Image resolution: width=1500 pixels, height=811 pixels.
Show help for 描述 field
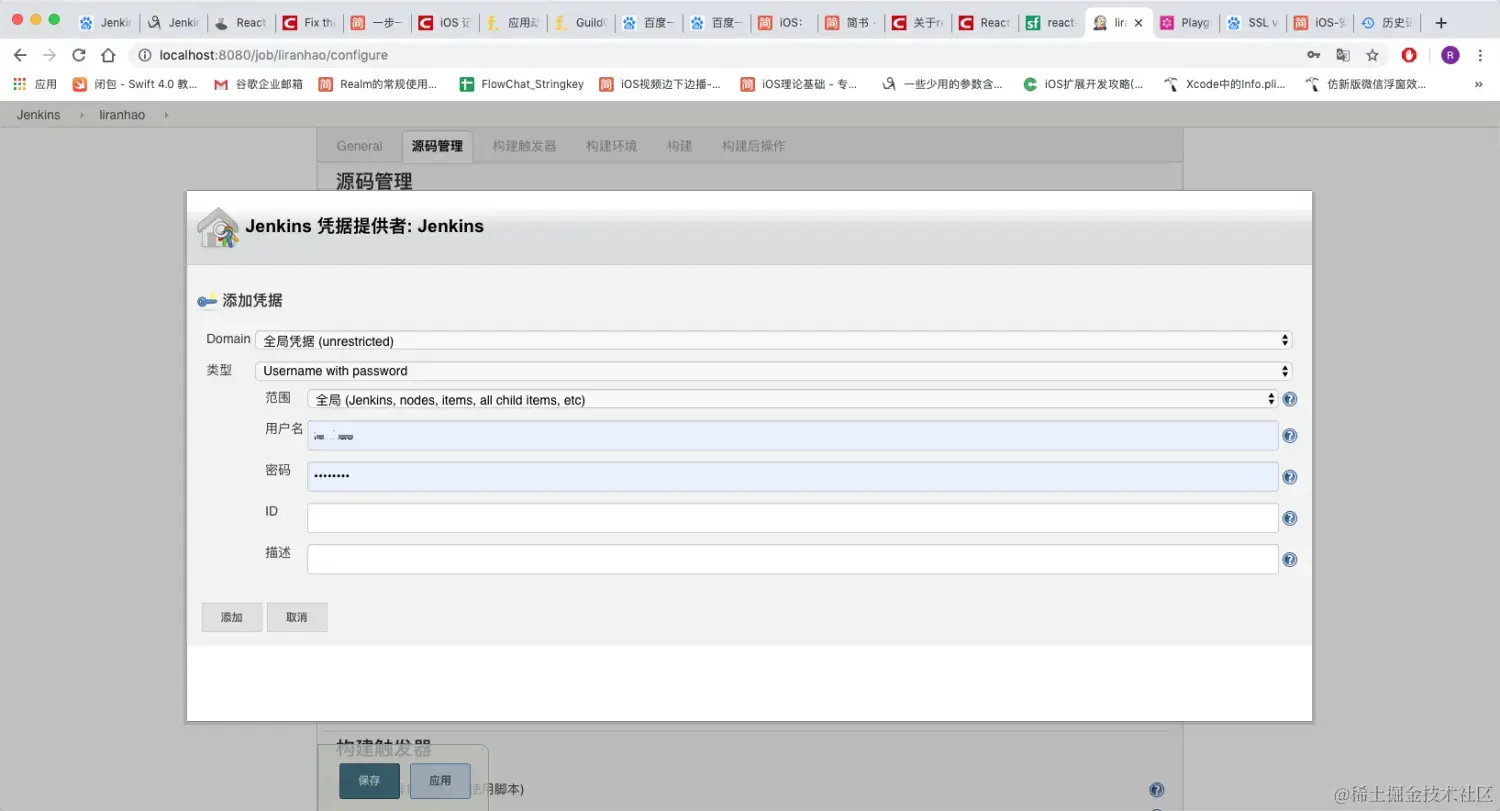click(1290, 560)
